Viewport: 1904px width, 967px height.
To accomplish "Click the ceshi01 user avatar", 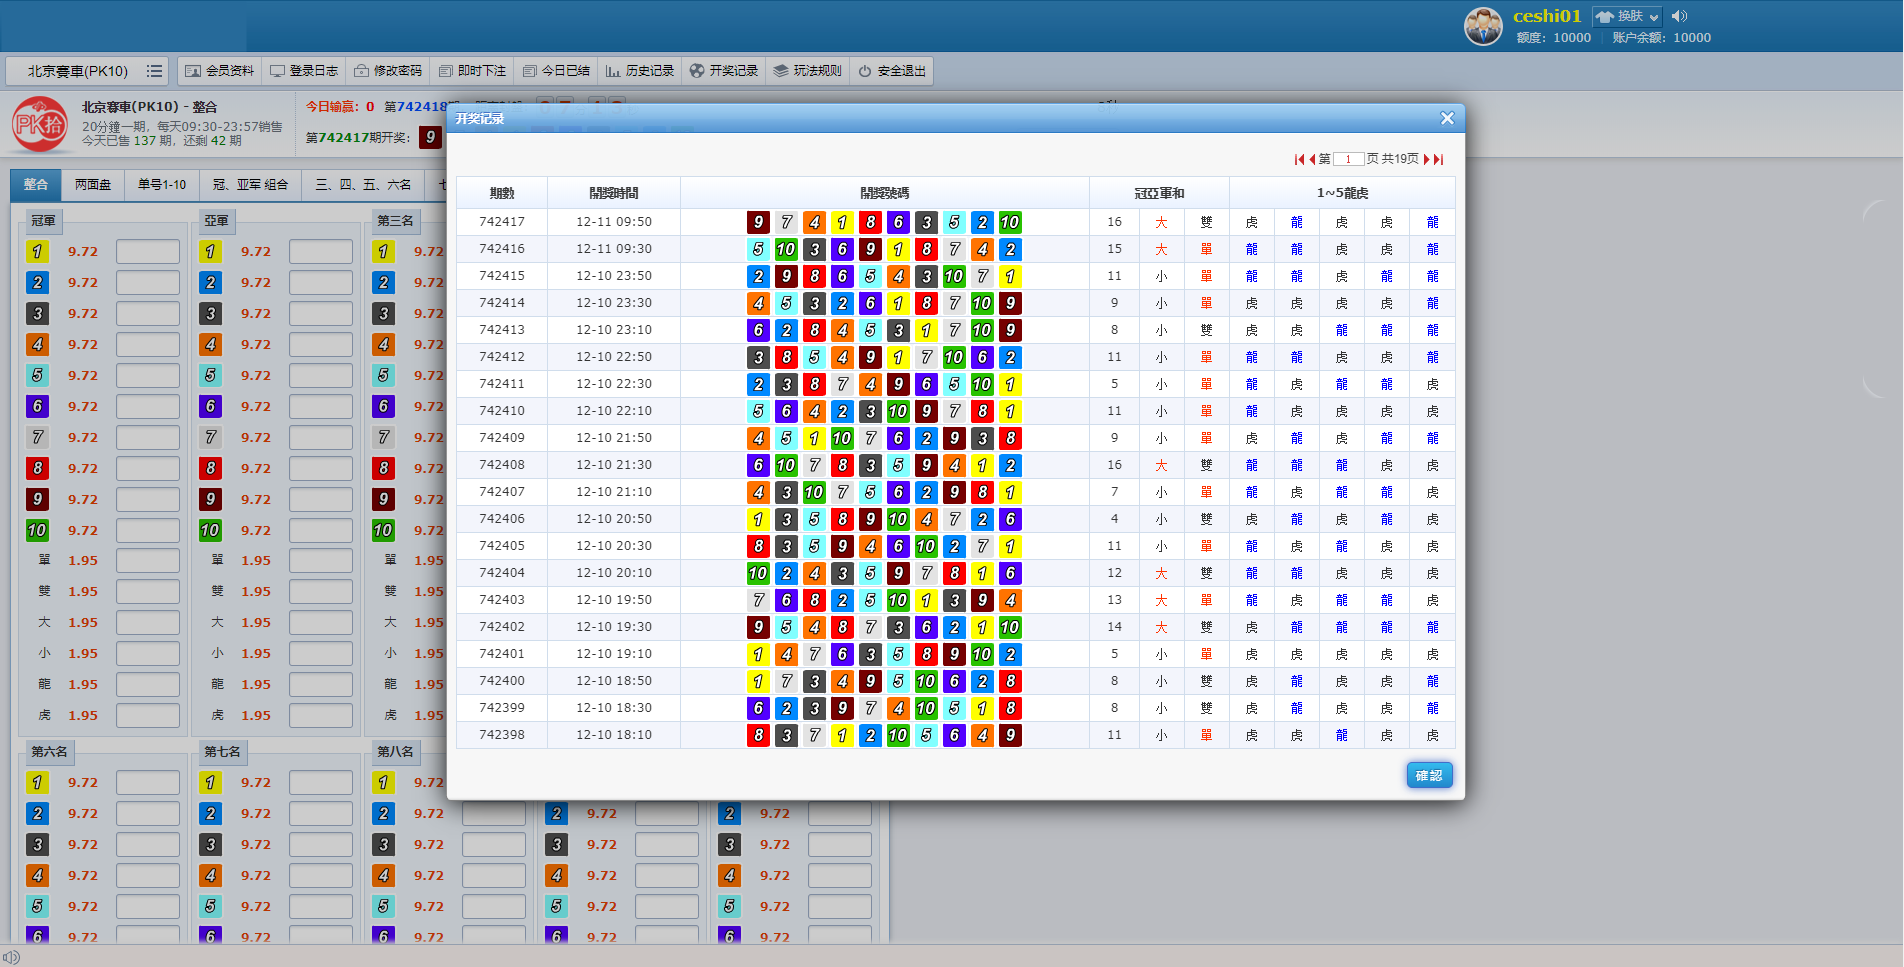I will 1483,26.
